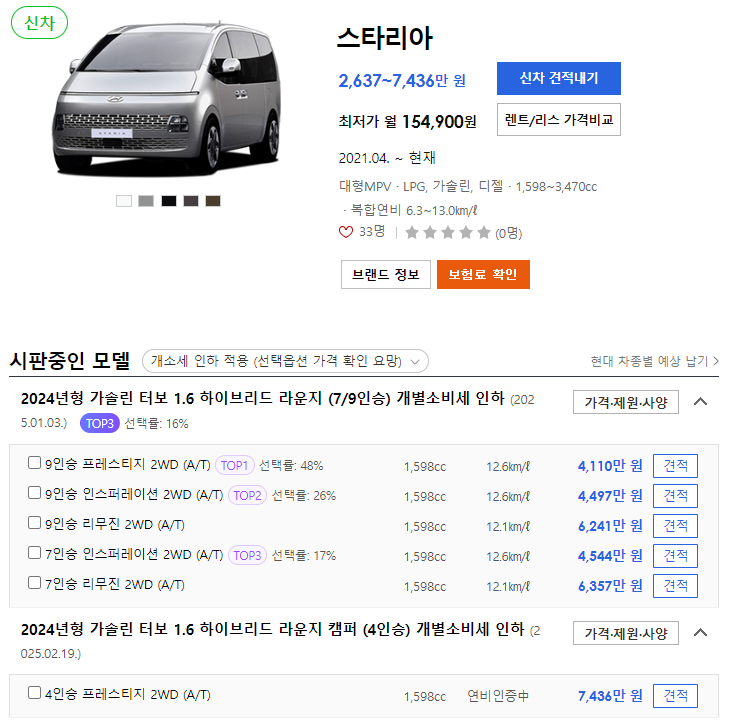Click the orange 보험료 확인 button

[x=483, y=274]
